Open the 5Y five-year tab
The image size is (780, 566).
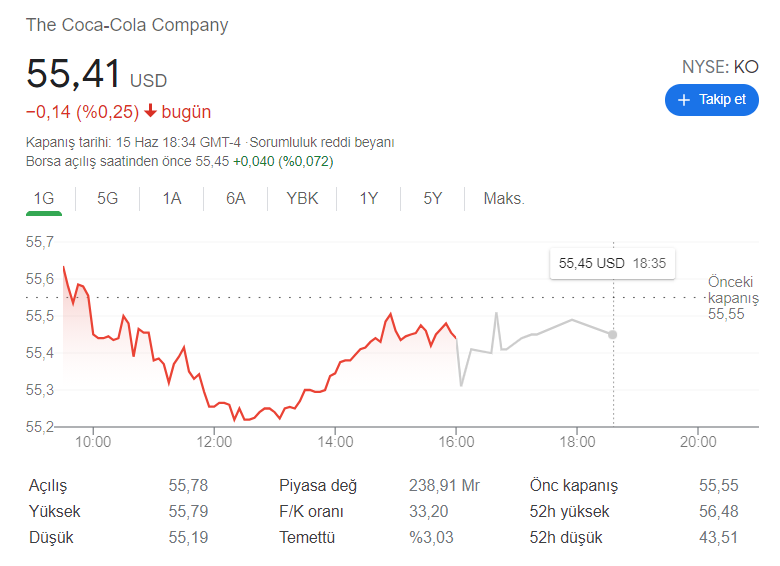(x=432, y=198)
